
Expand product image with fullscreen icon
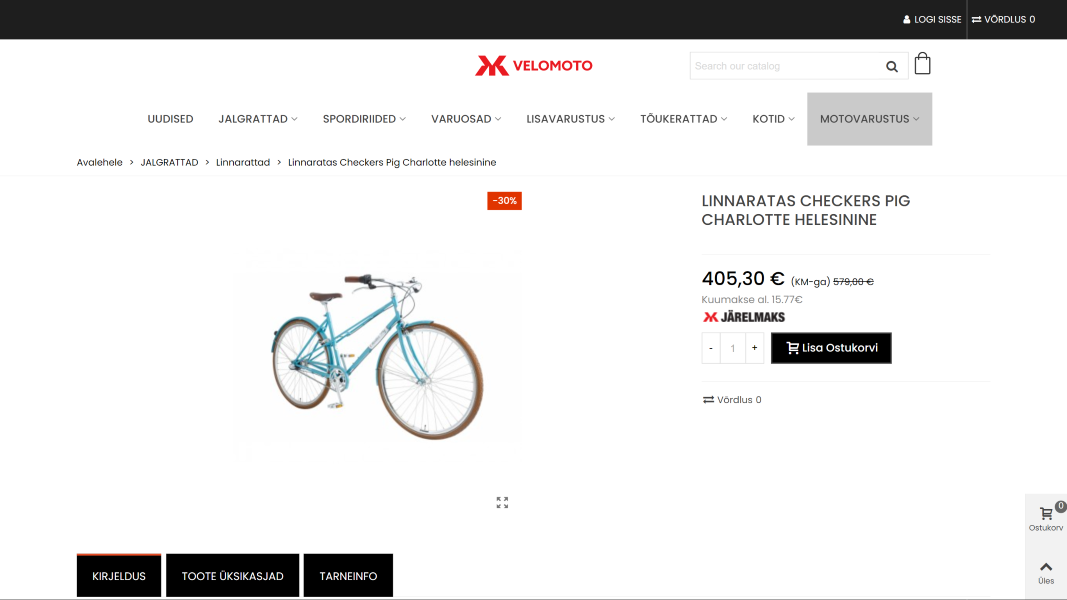(502, 502)
